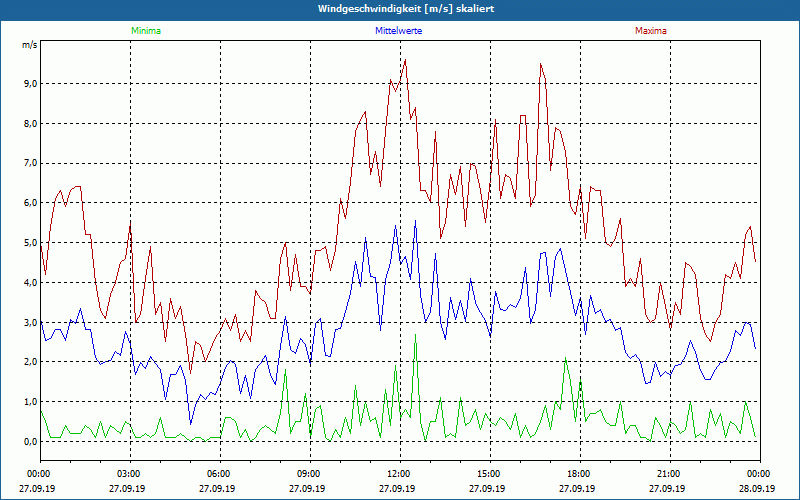Click the m/s unit label on the y-axis
This screenshot has height=500, width=800.
pyautogui.click(x=29, y=45)
